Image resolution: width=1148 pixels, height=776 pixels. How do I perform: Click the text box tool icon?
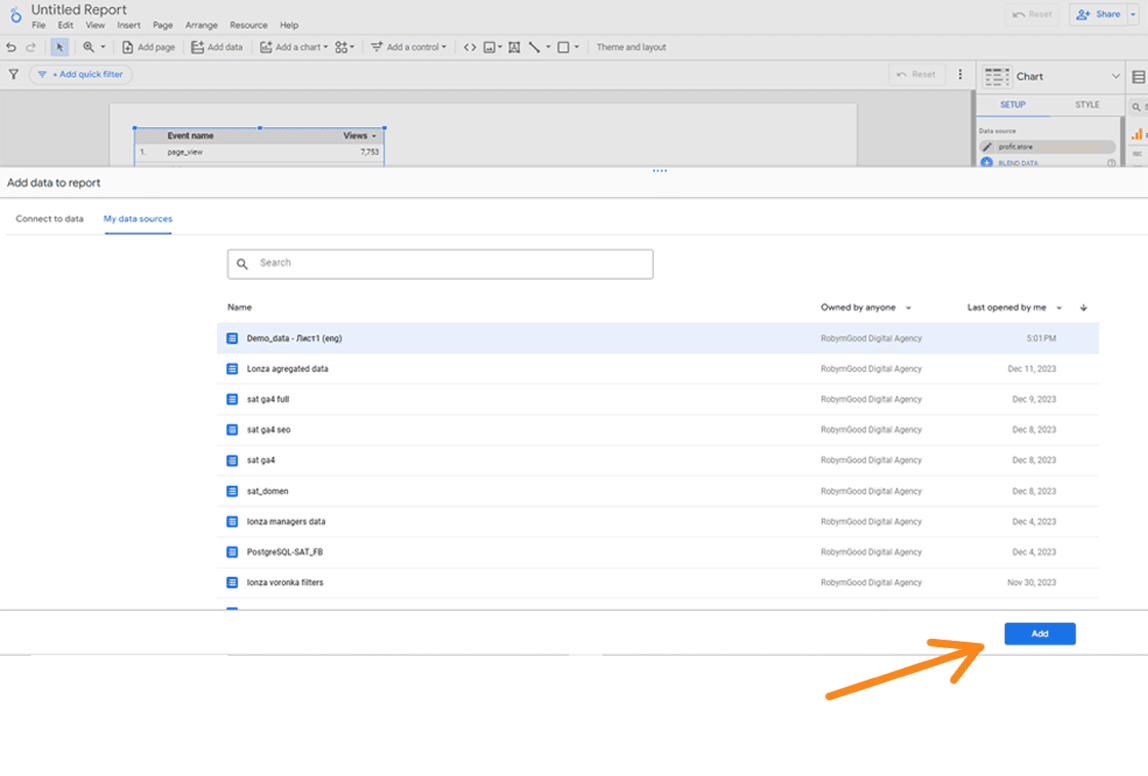click(515, 48)
